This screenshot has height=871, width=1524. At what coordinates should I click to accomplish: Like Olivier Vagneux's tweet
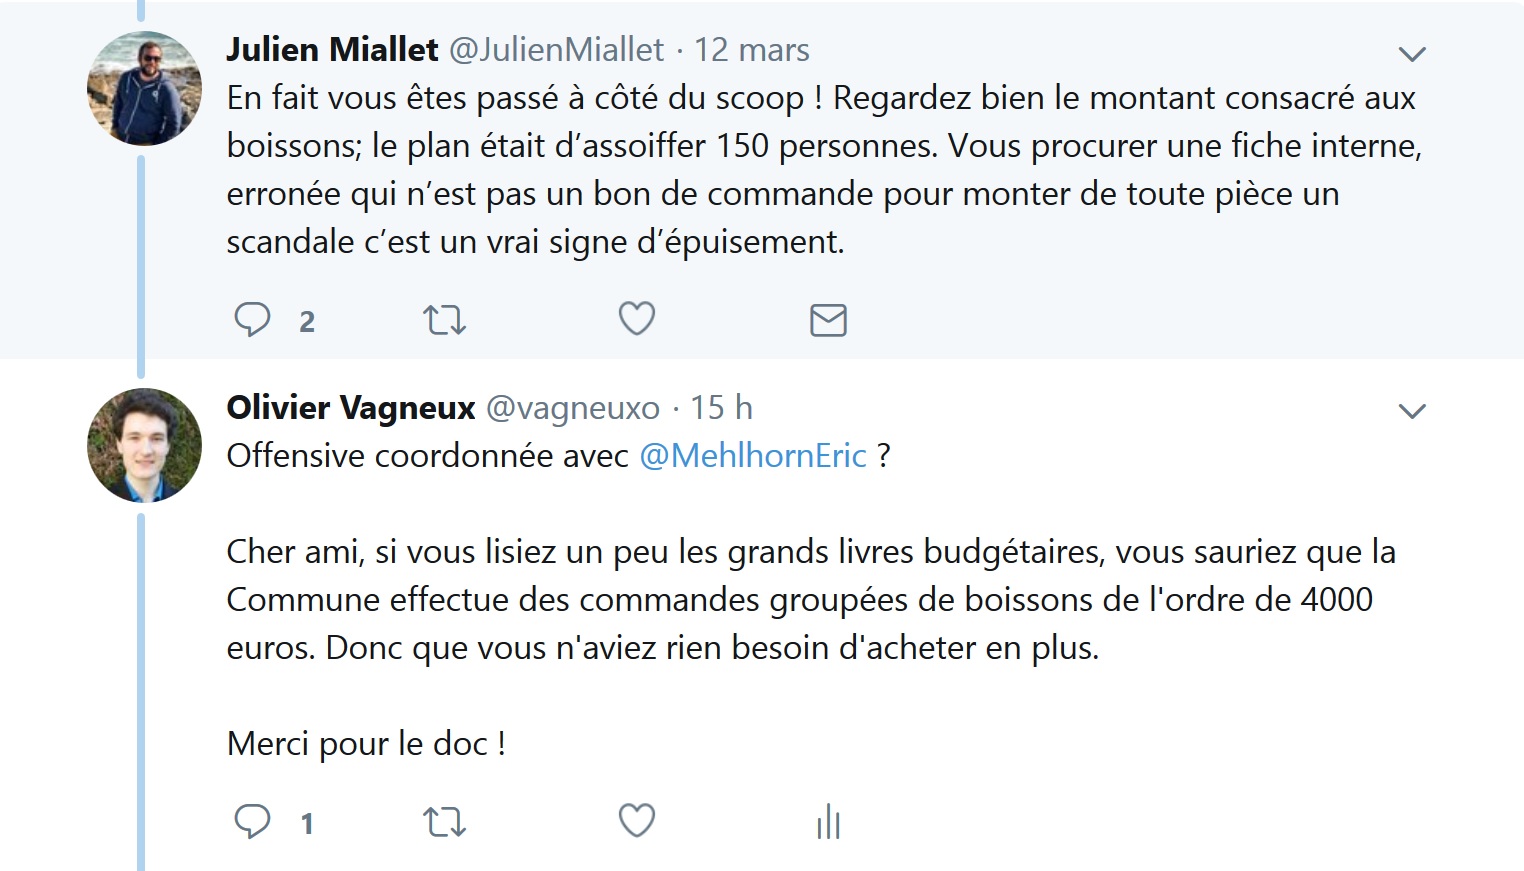(636, 821)
